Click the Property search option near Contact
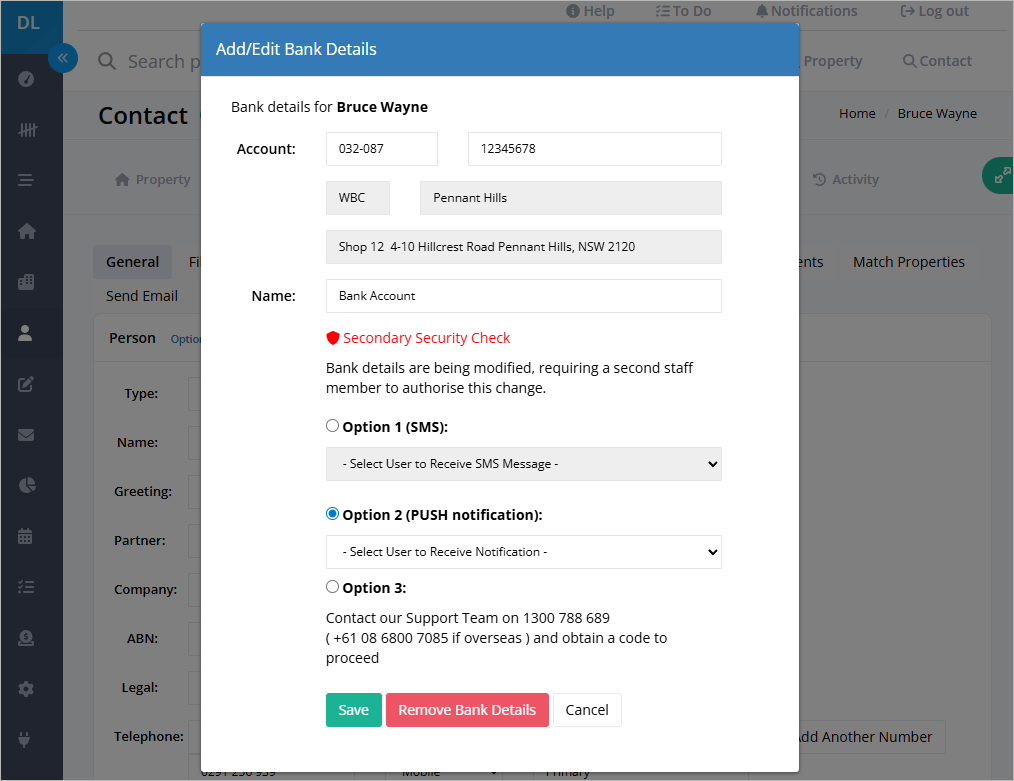This screenshot has height=781, width=1014. [832, 61]
